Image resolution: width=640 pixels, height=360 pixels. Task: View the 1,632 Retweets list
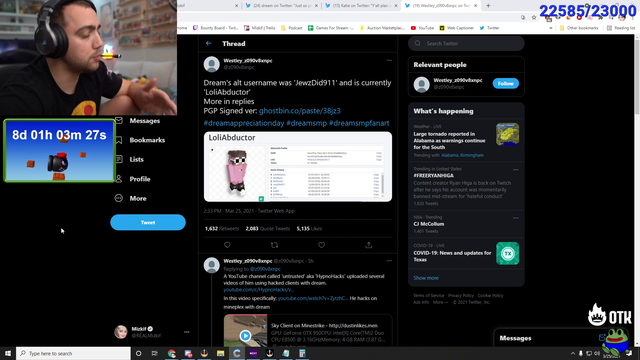[x=222, y=229]
